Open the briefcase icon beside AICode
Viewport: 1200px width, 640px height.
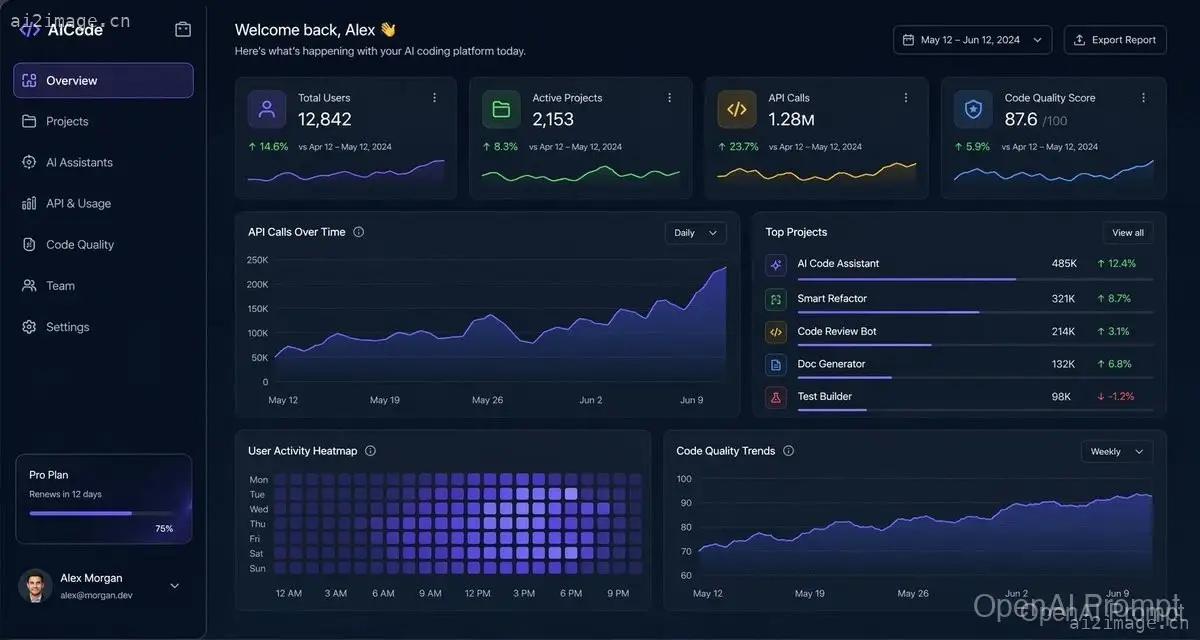183,30
